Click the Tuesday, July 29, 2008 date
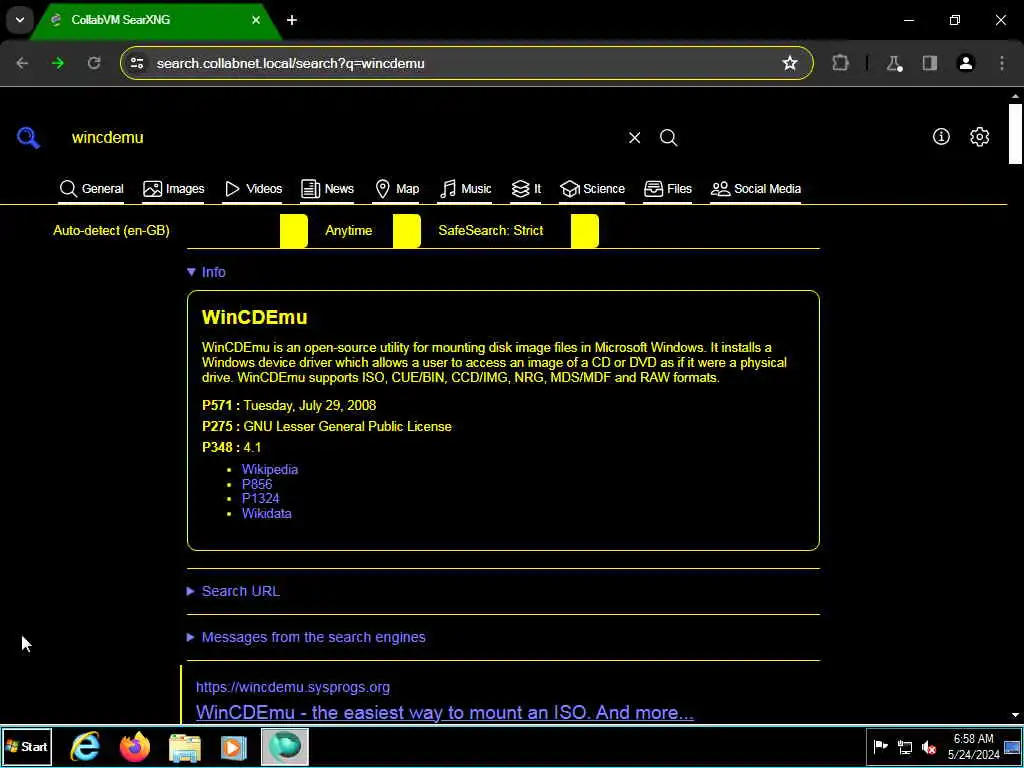Viewport: 1024px width, 768px height. pyautogui.click(x=310, y=406)
